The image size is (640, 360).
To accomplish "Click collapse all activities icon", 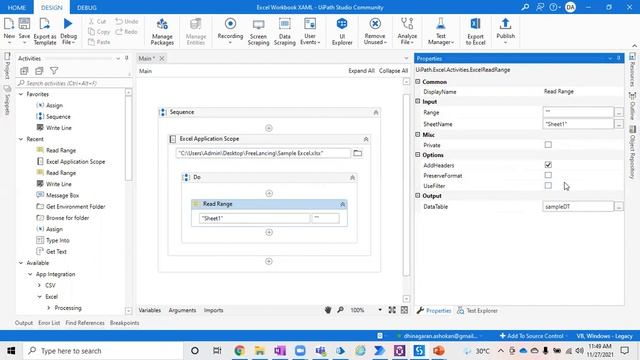I will 39,71.
